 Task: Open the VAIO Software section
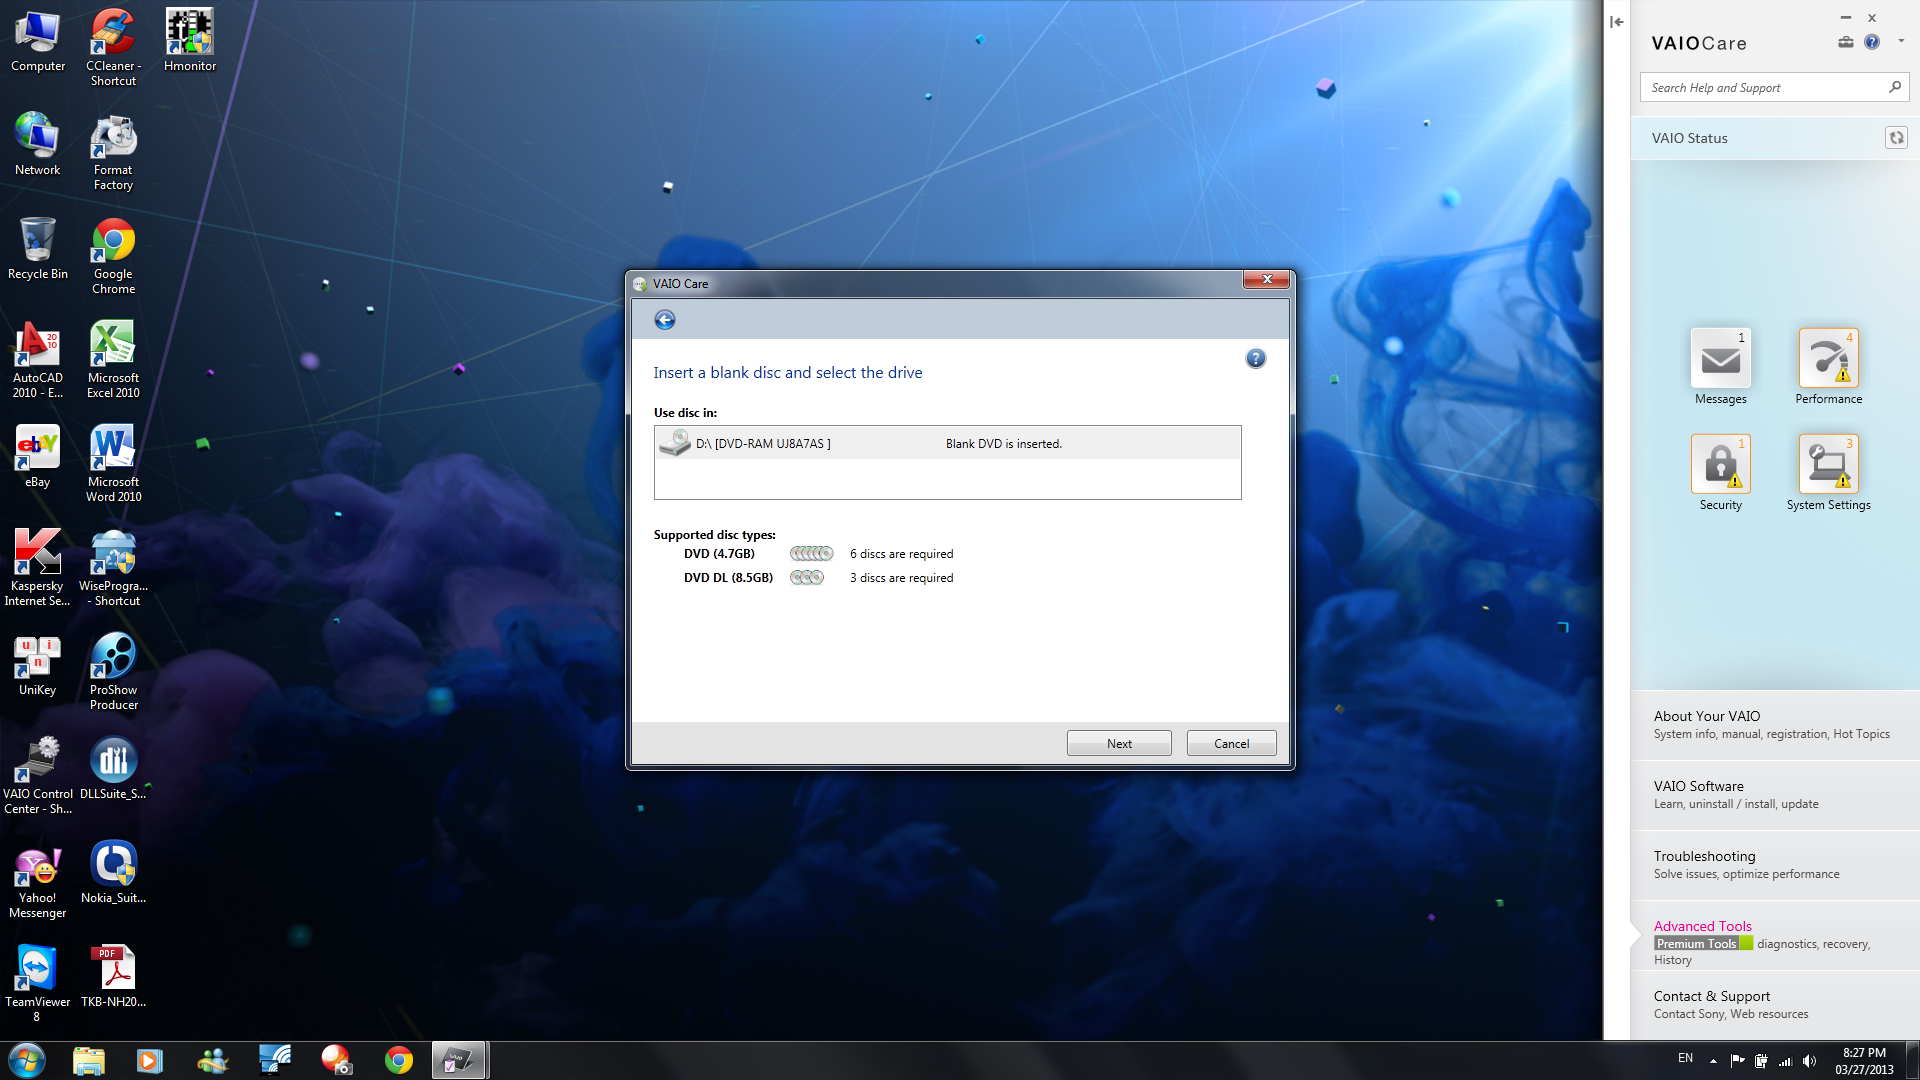[x=1775, y=795]
